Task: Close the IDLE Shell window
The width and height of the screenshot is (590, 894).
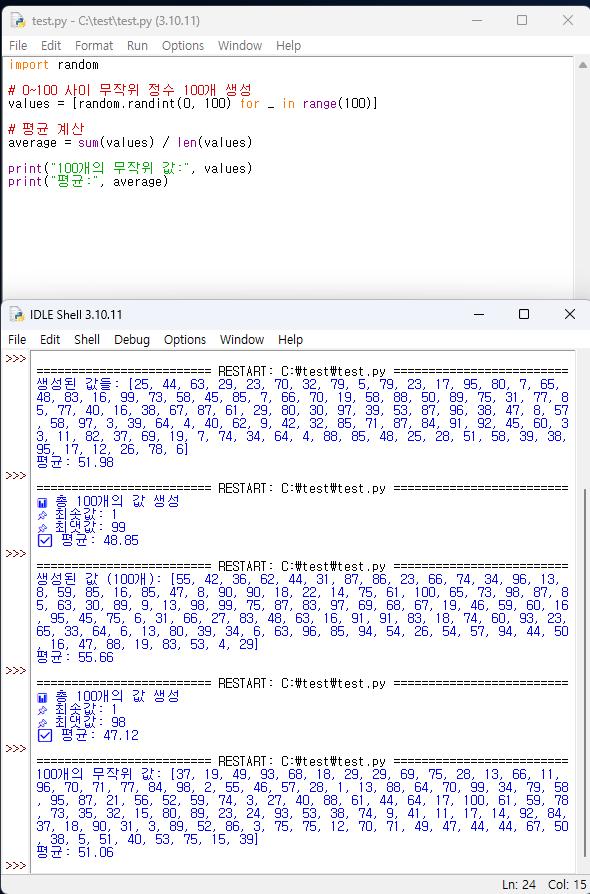Action: [569, 314]
